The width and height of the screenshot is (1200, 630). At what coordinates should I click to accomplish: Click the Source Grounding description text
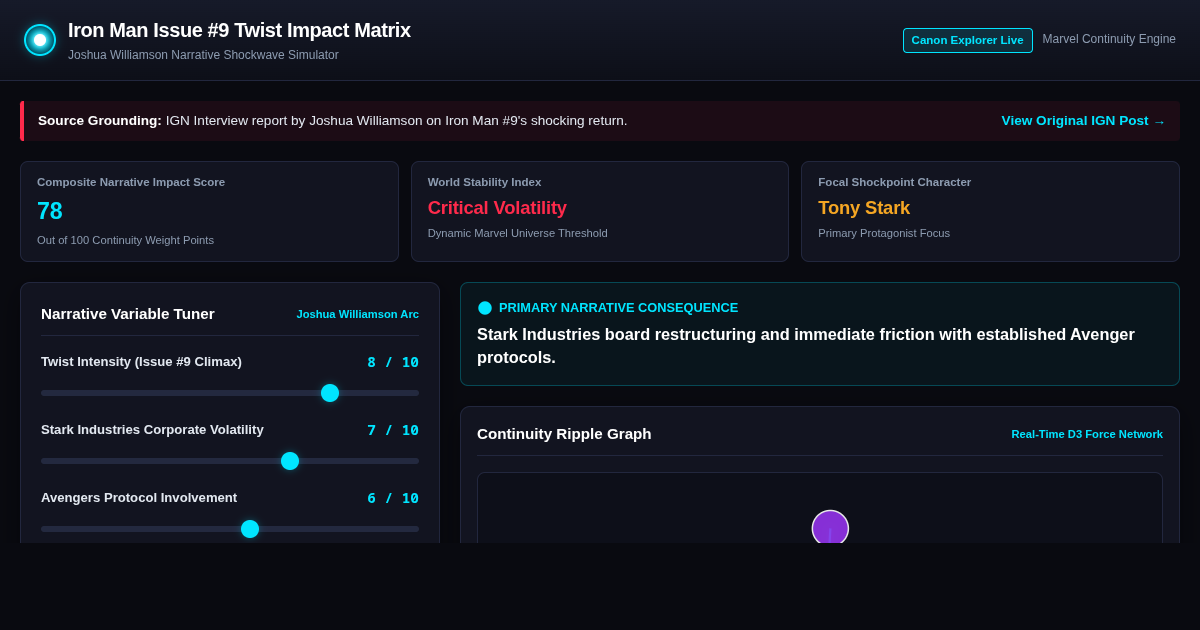333,121
